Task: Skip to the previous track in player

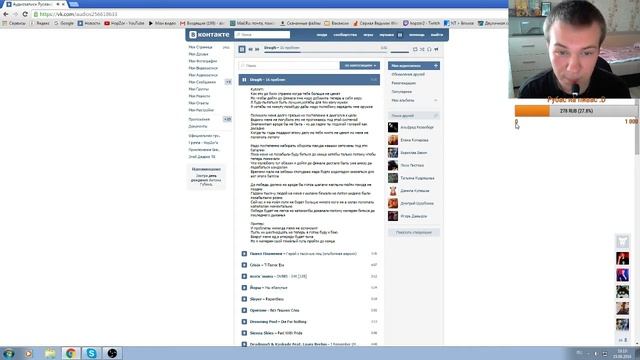Action: 251,49
